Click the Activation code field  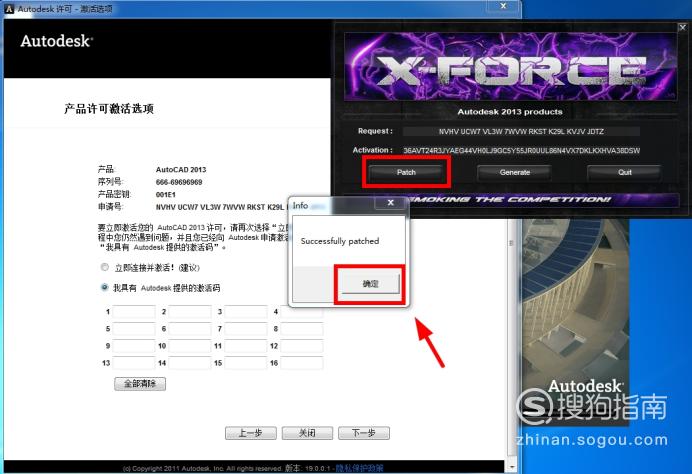click(521, 150)
